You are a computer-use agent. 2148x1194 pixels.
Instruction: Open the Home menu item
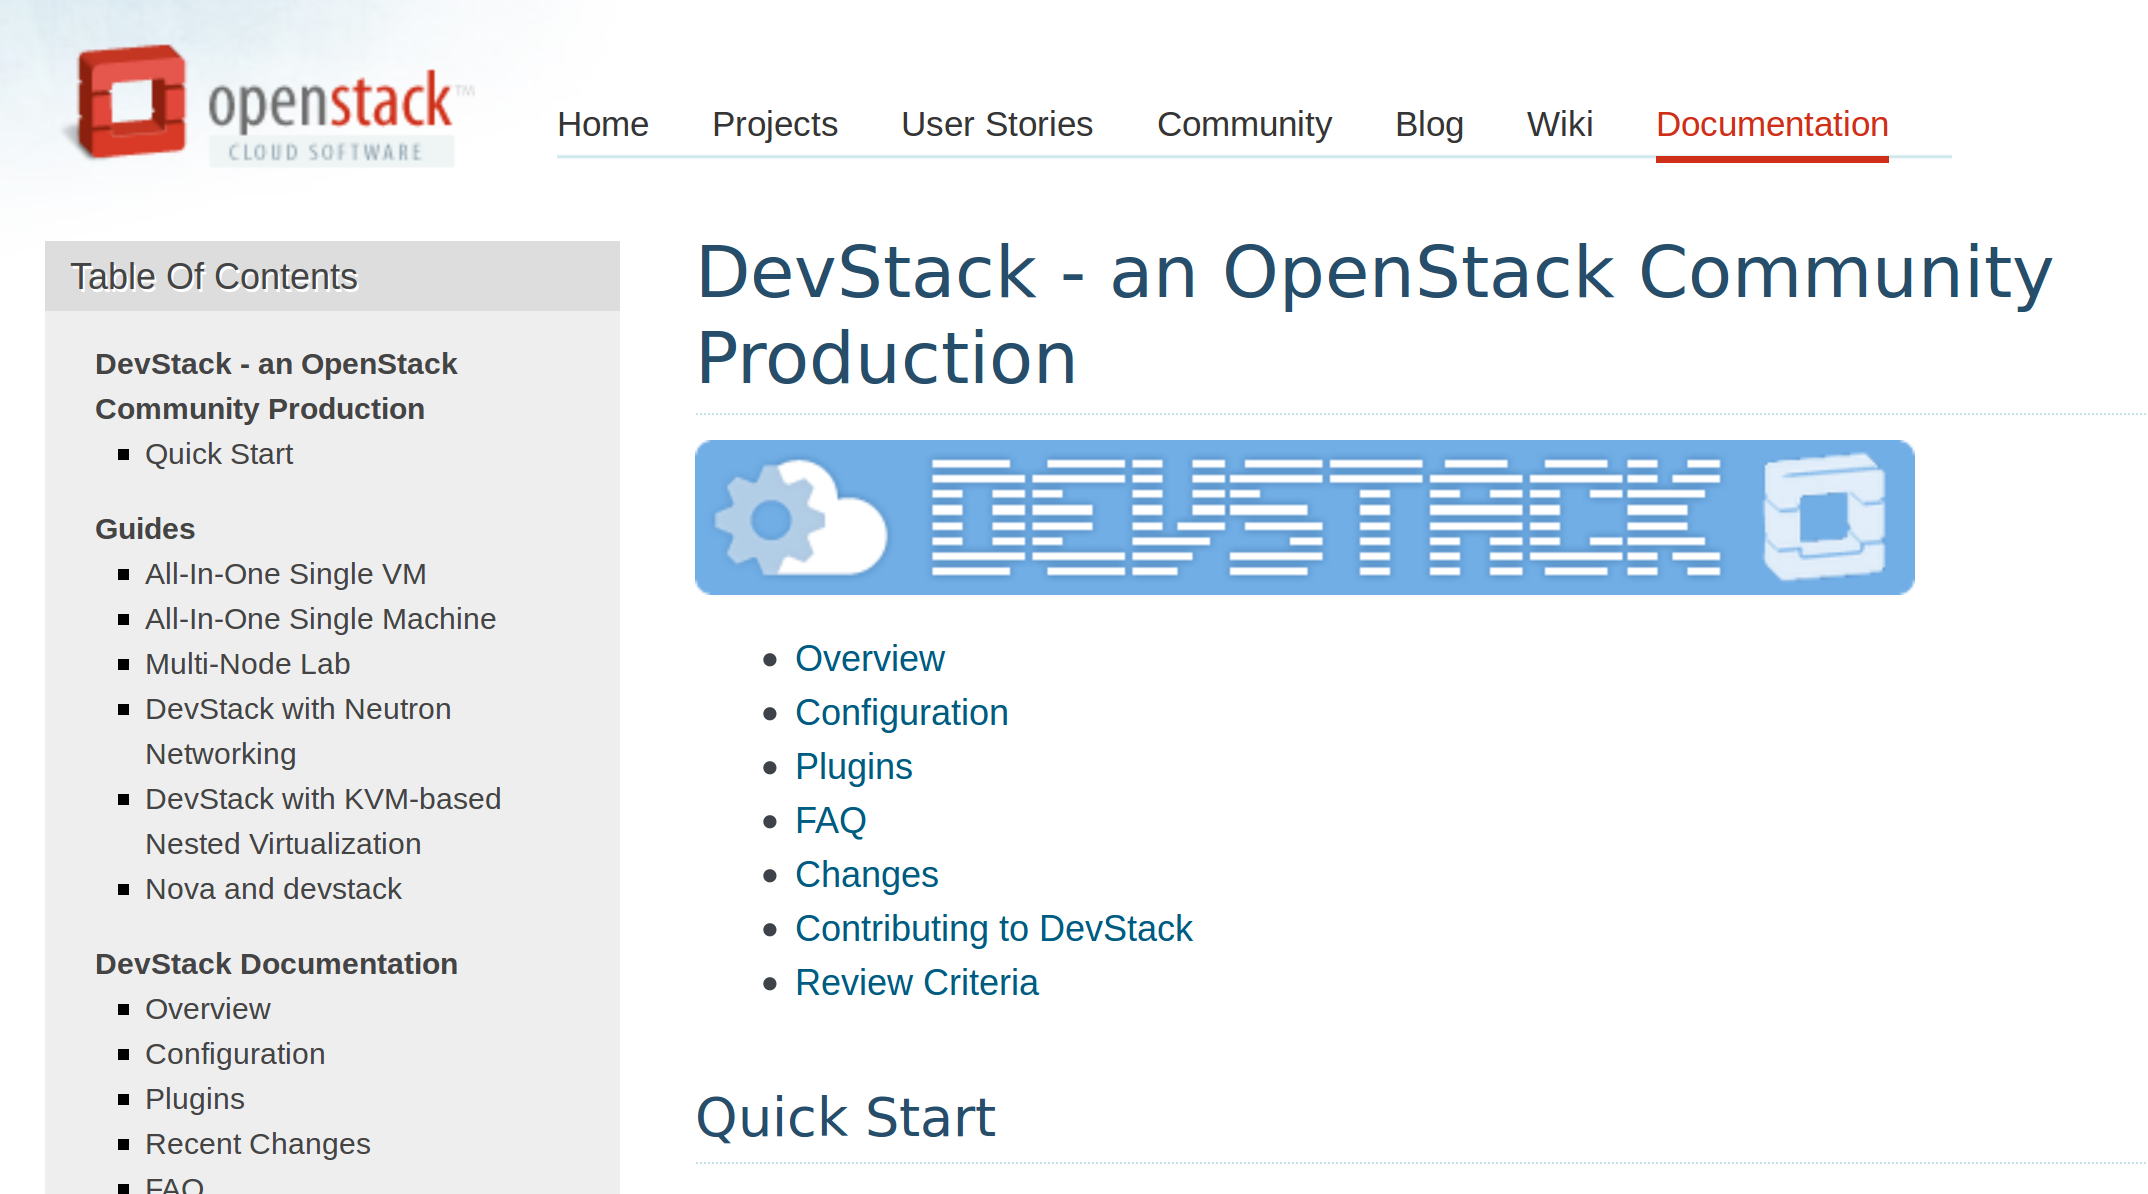(x=602, y=124)
